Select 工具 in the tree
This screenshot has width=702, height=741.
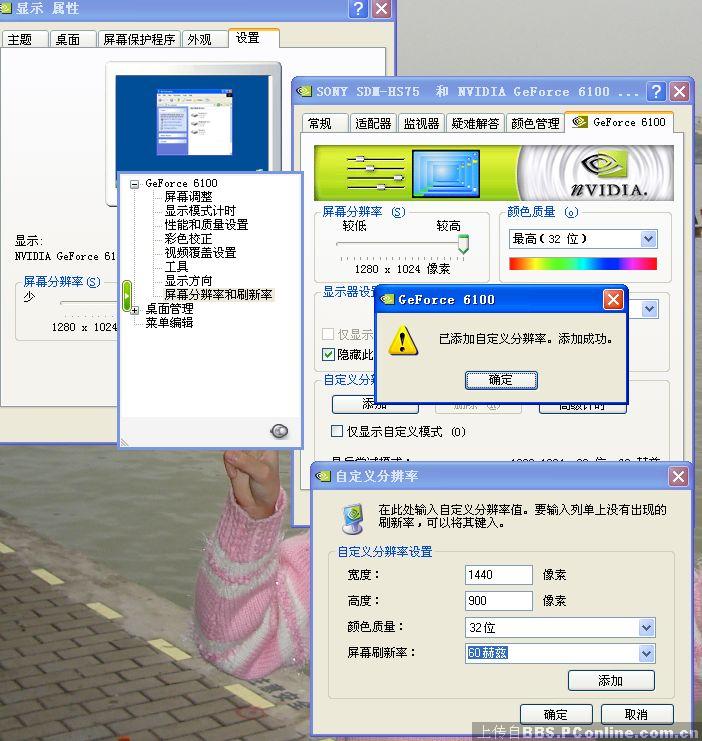click(176, 267)
